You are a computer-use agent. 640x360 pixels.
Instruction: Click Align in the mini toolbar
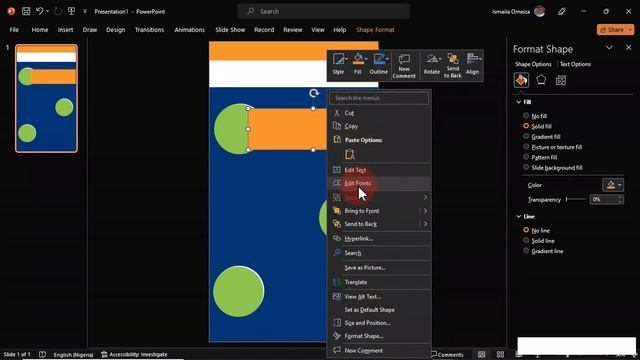[473, 64]
